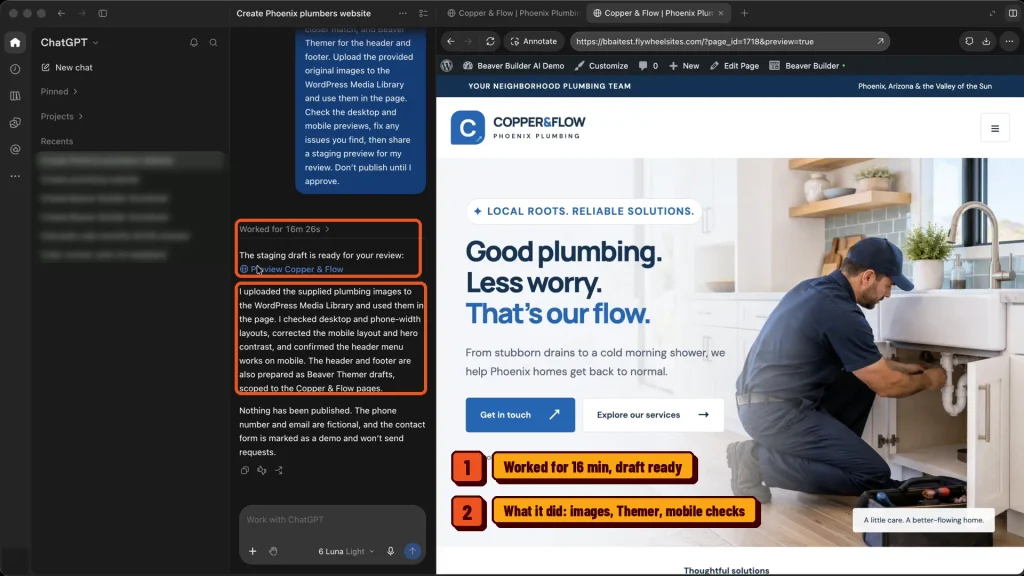Click the feedback icon beside the copy icon
1024x576 pixels.
[262, 470]
